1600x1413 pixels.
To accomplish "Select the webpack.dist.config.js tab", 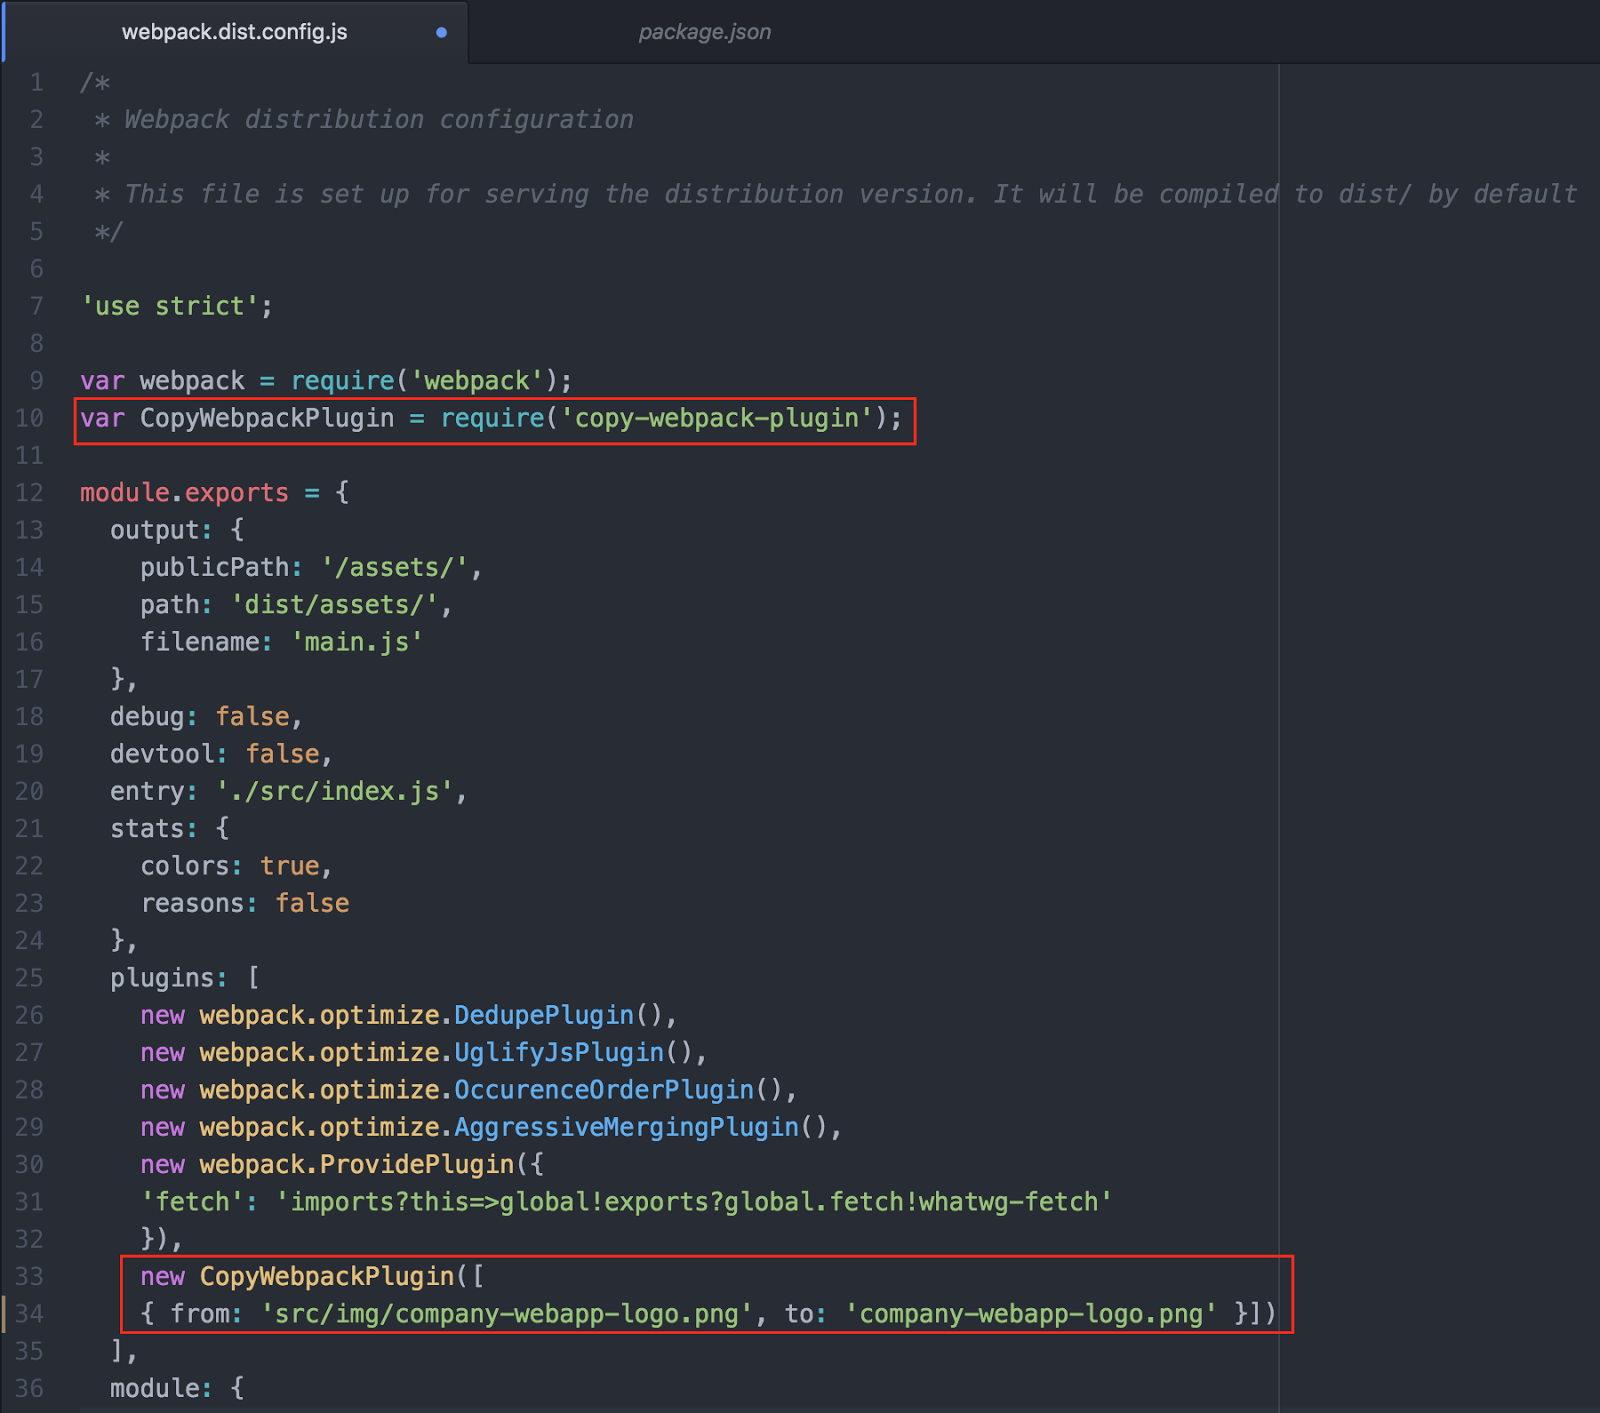I will click(235, 31).
